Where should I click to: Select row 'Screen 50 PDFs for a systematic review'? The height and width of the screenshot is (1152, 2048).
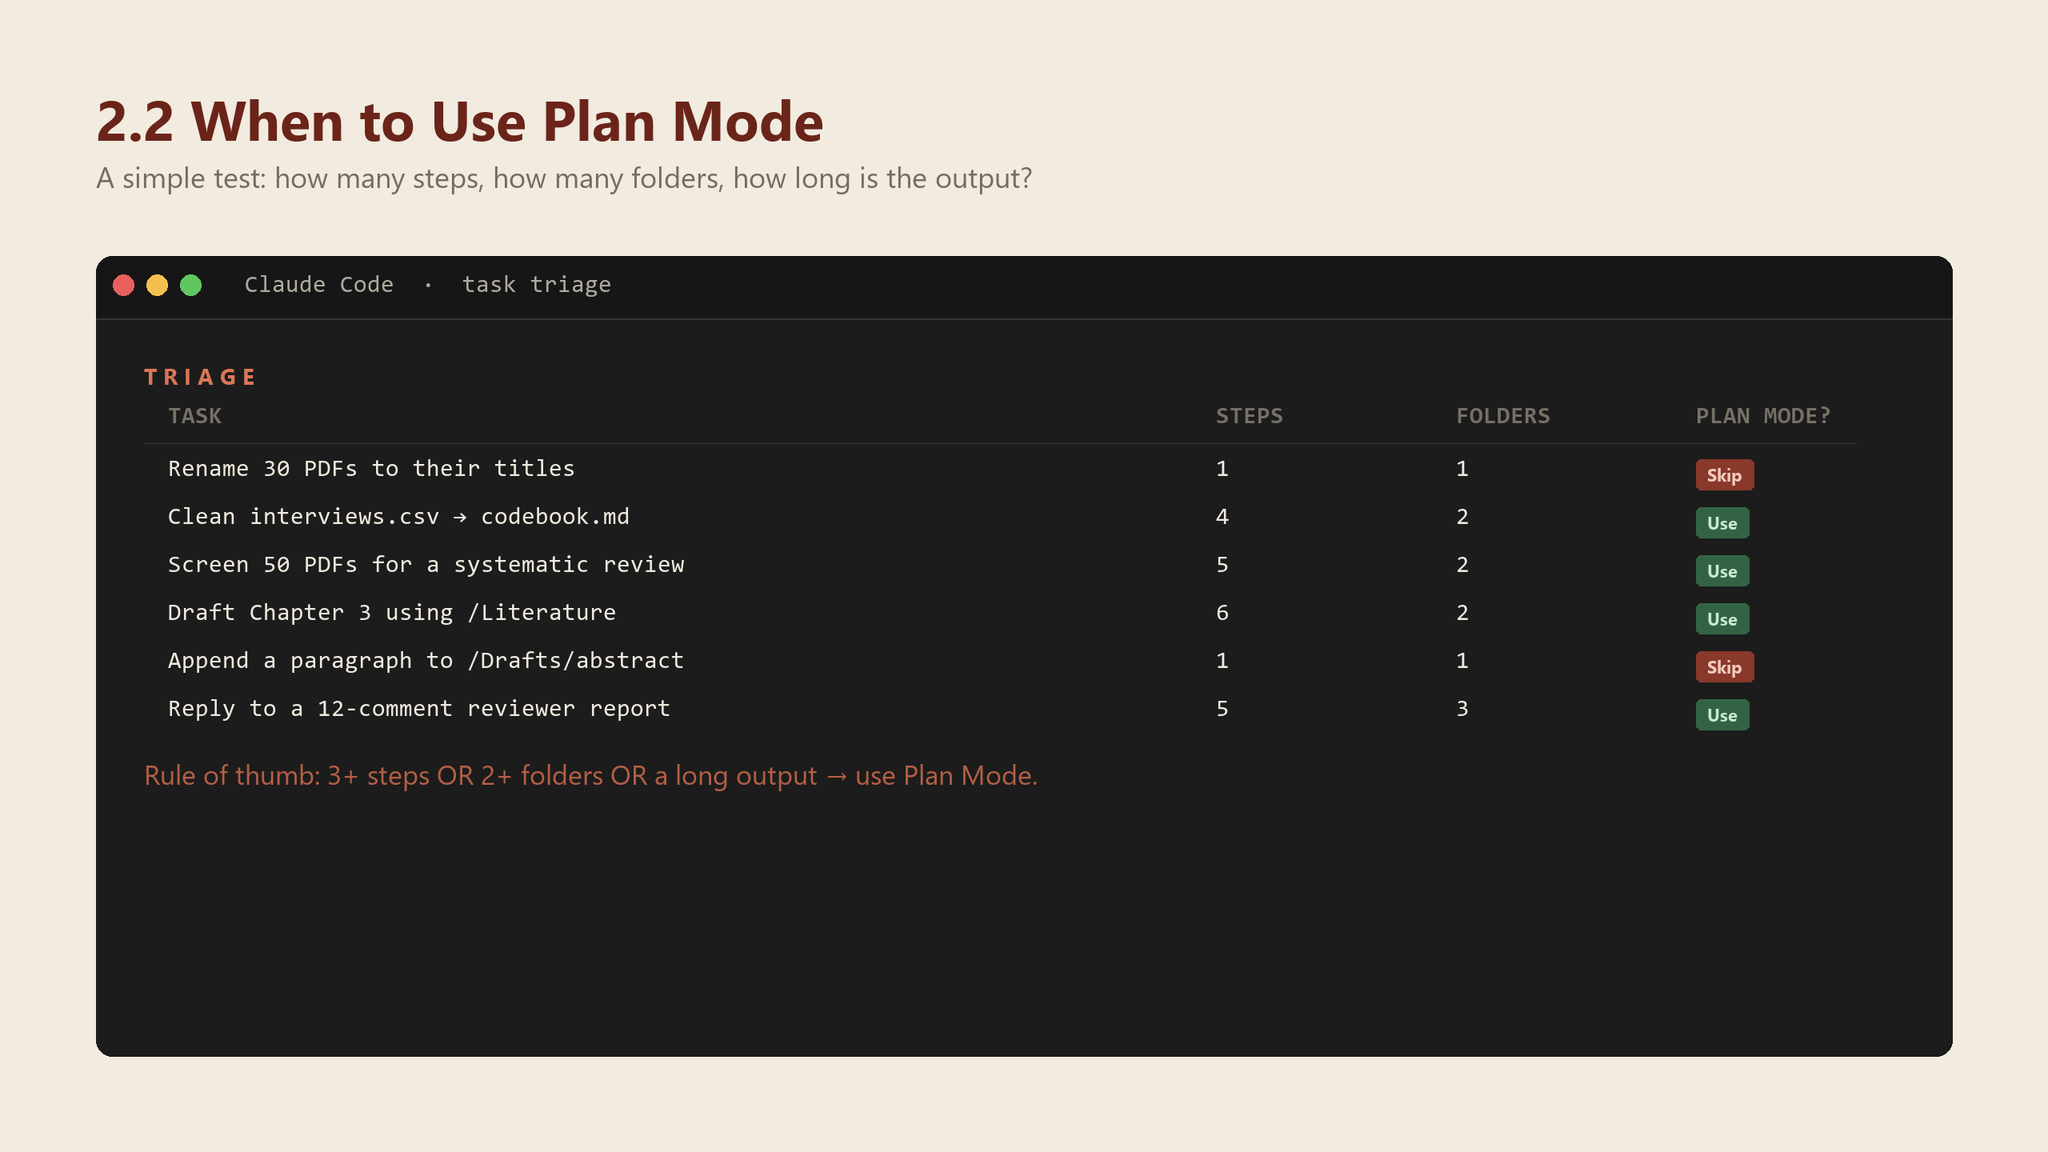click(x=1000, y=565)
